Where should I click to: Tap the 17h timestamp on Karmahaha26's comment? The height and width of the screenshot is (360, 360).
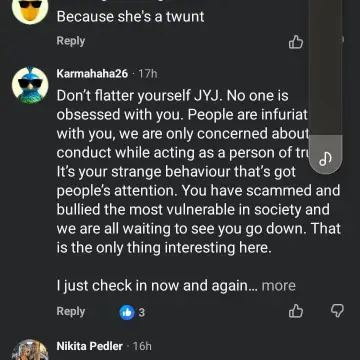click(x=147, y=73)
